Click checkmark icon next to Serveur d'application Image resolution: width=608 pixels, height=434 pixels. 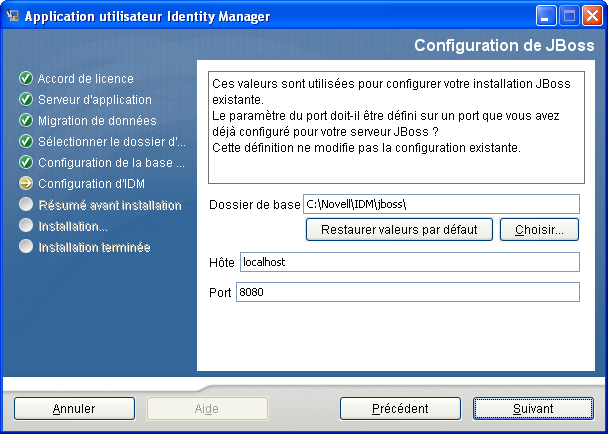point(25,100)
